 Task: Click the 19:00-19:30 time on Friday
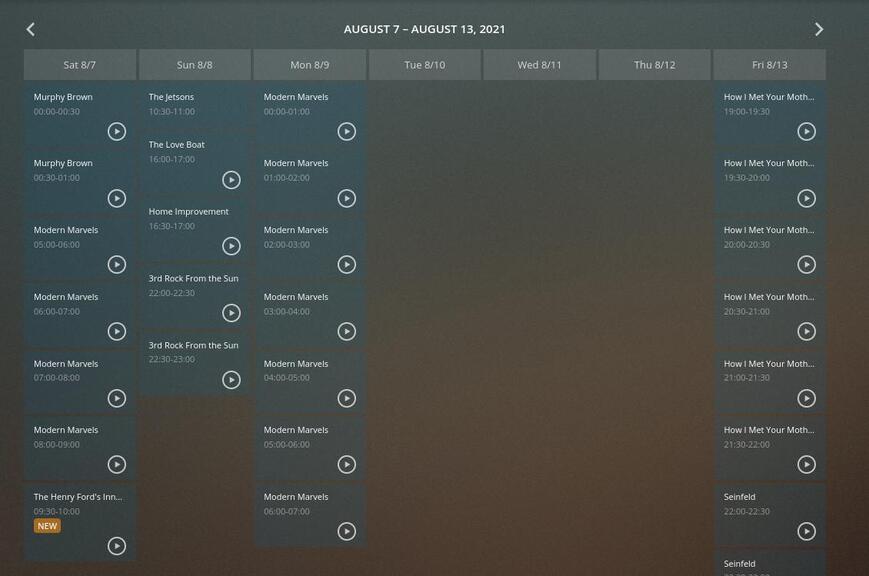(747, 111)
